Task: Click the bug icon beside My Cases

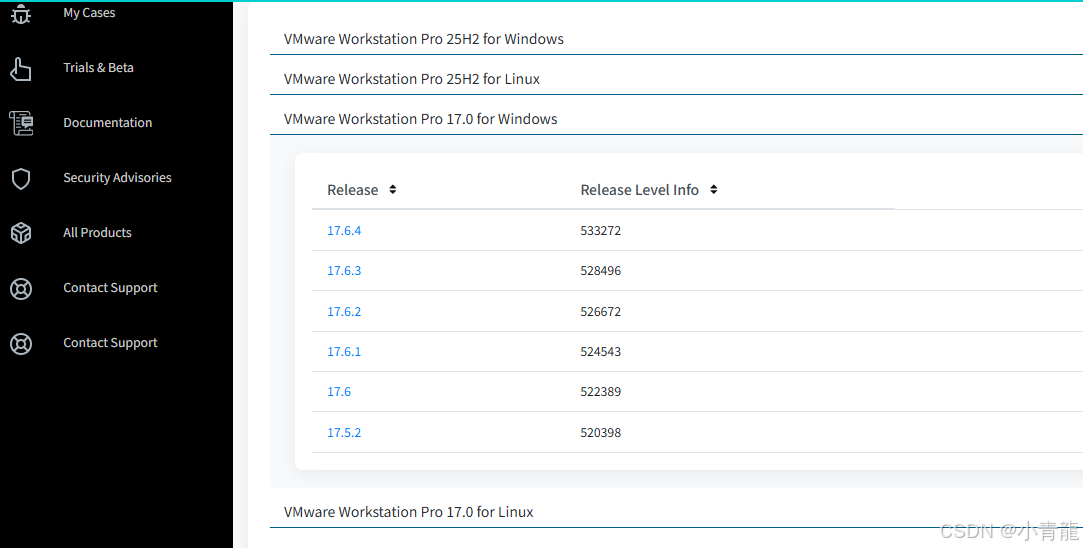Action: [x=21, y=13]
